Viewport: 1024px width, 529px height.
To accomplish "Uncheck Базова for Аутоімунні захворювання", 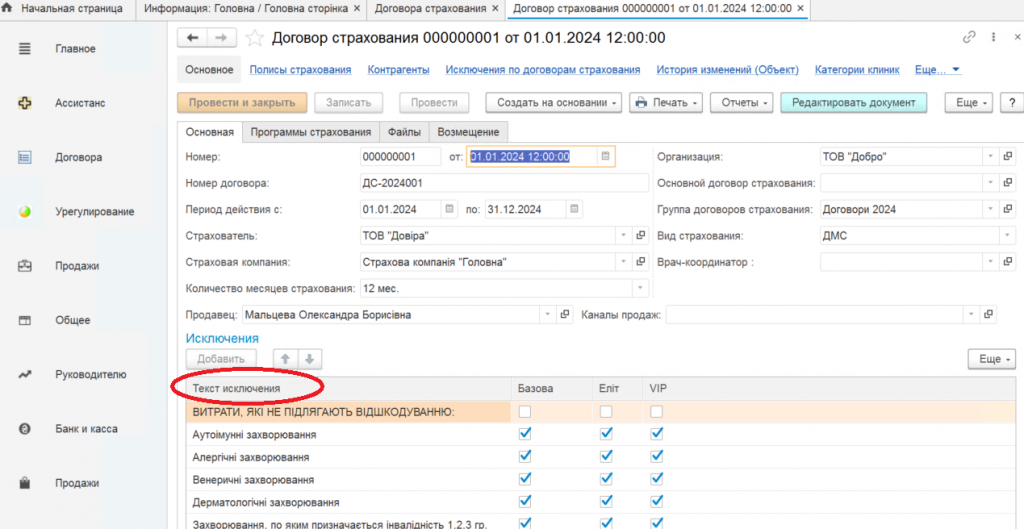I will tap(525, 435).
